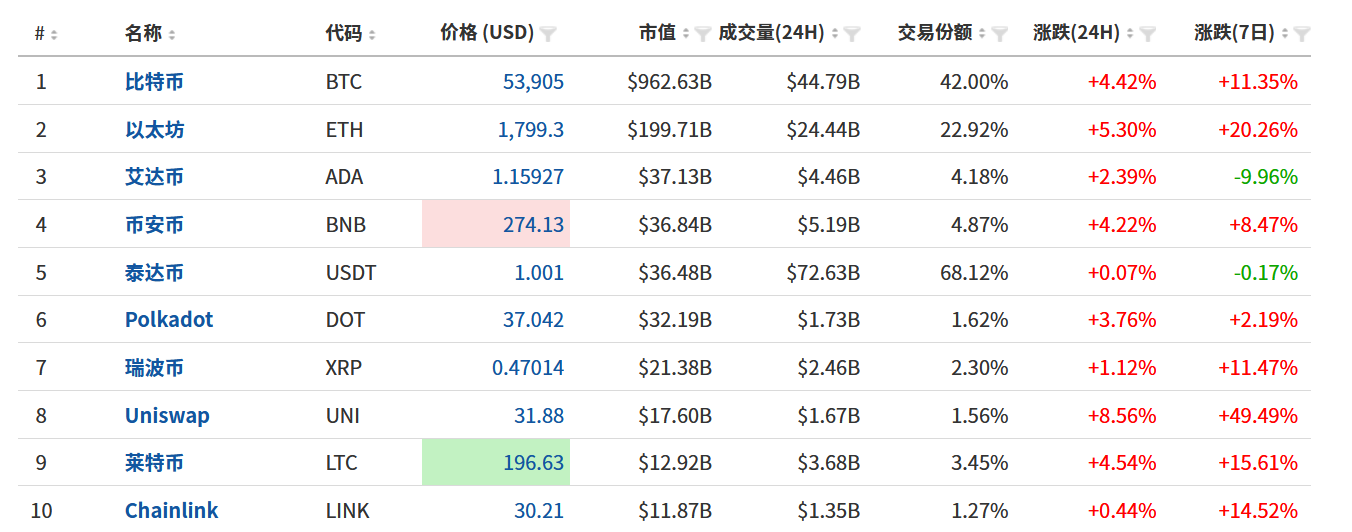Click the 市值 column header label
This screenshot has height=532, width=1352.
point(658,33)
